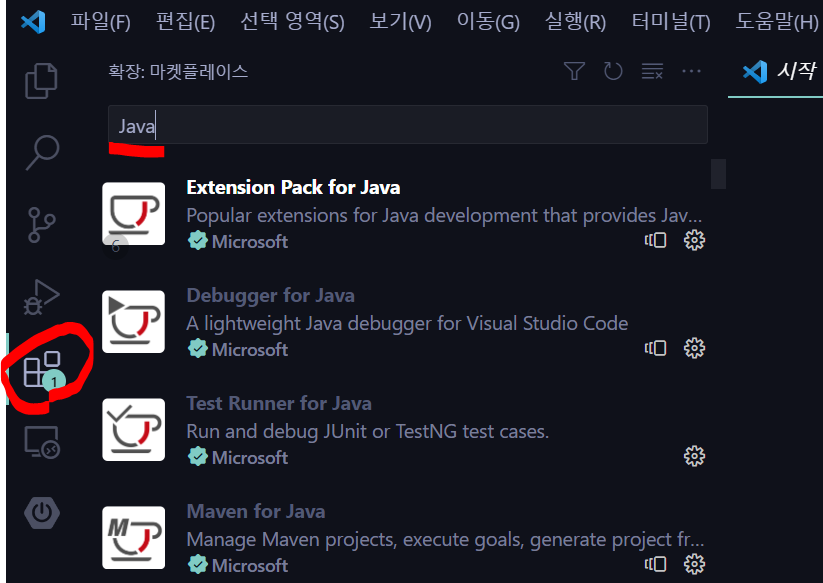Image resolution: width=823 pixels, height=583 pixels.
Task: Open the Search view in activity bar
Action: pos(42,152)
